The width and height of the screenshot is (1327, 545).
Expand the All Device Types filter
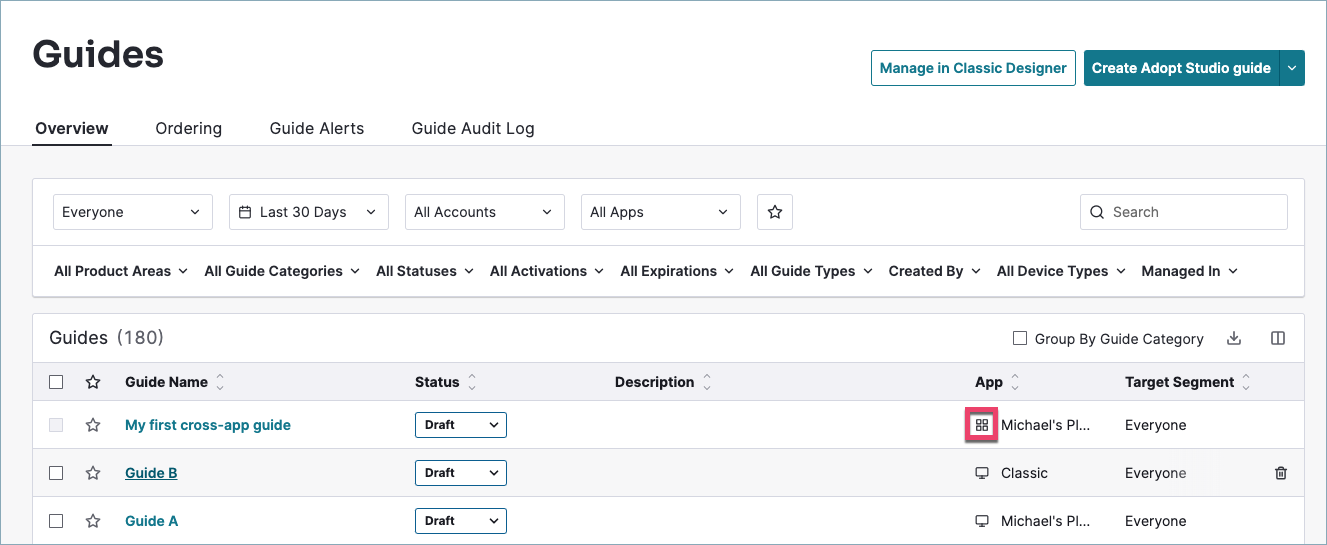[1062, 271]
